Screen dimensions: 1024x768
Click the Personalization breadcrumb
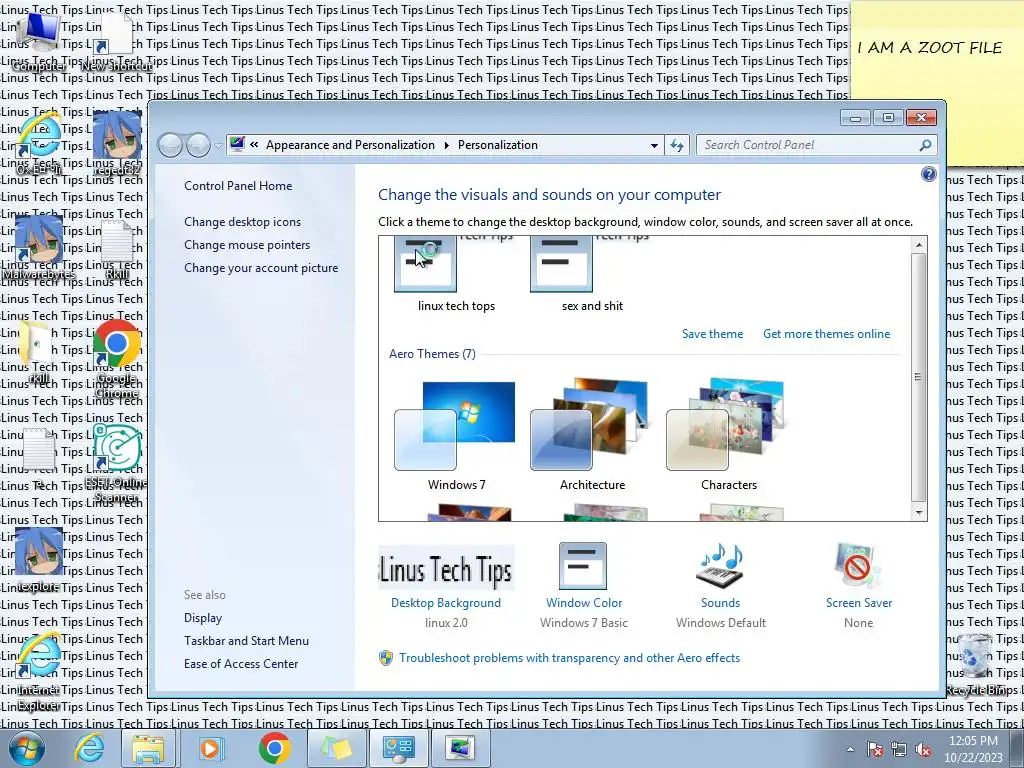498,145
